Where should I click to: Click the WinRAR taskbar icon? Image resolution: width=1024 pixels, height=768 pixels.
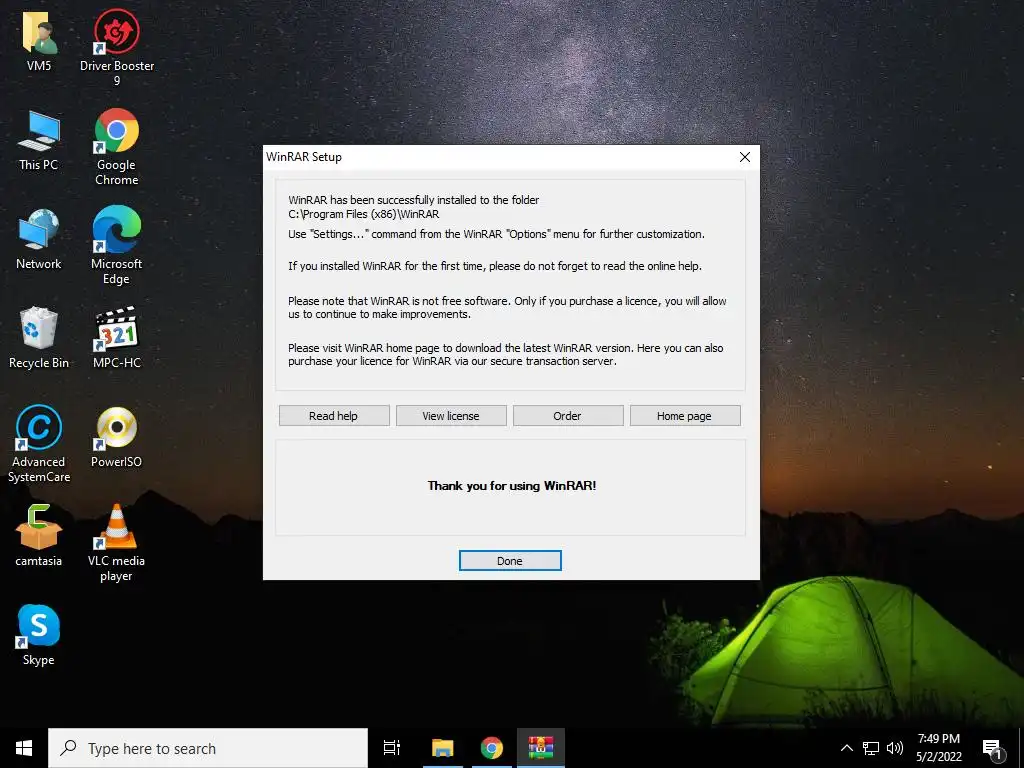tap(541, 748)
